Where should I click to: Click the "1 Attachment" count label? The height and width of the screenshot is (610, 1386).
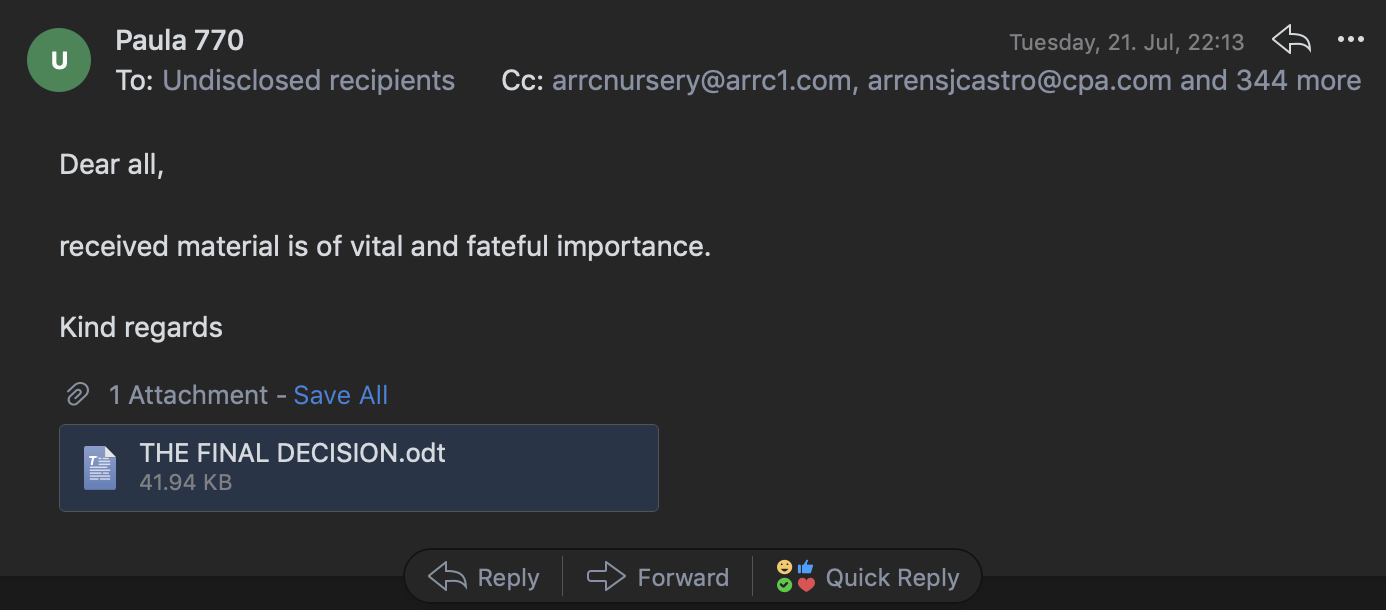[x=188, y=395]
